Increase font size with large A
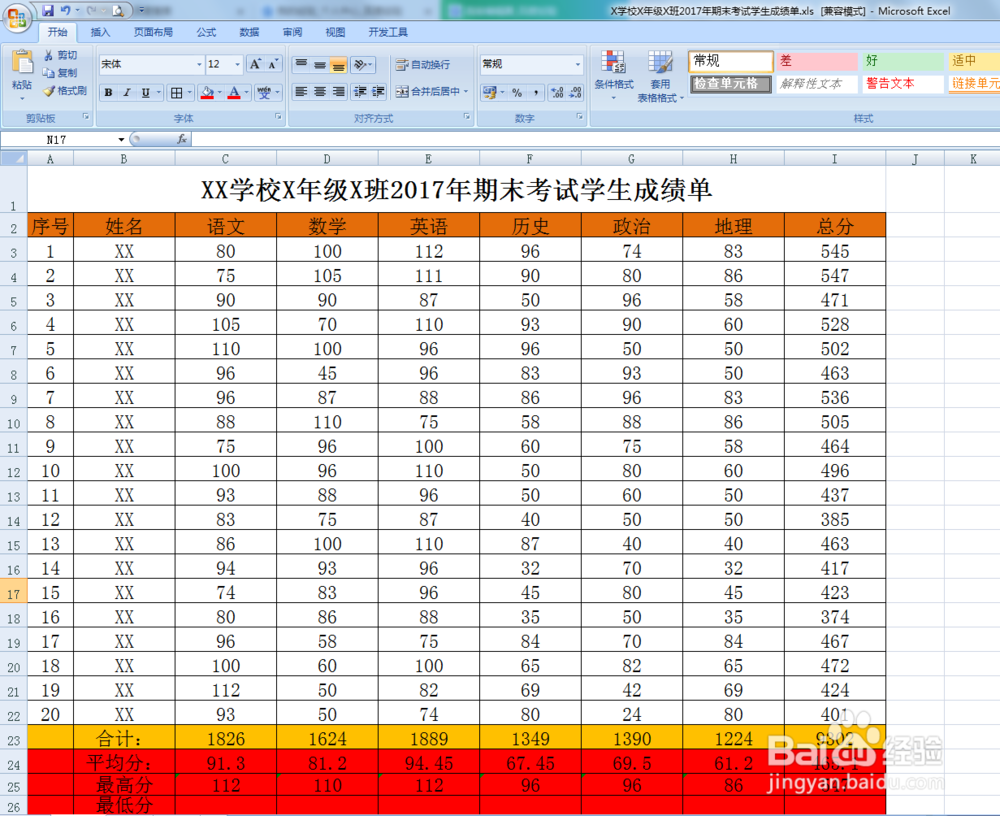The width and height of the screenshot is (1000, 816). [x=255, y=64]
